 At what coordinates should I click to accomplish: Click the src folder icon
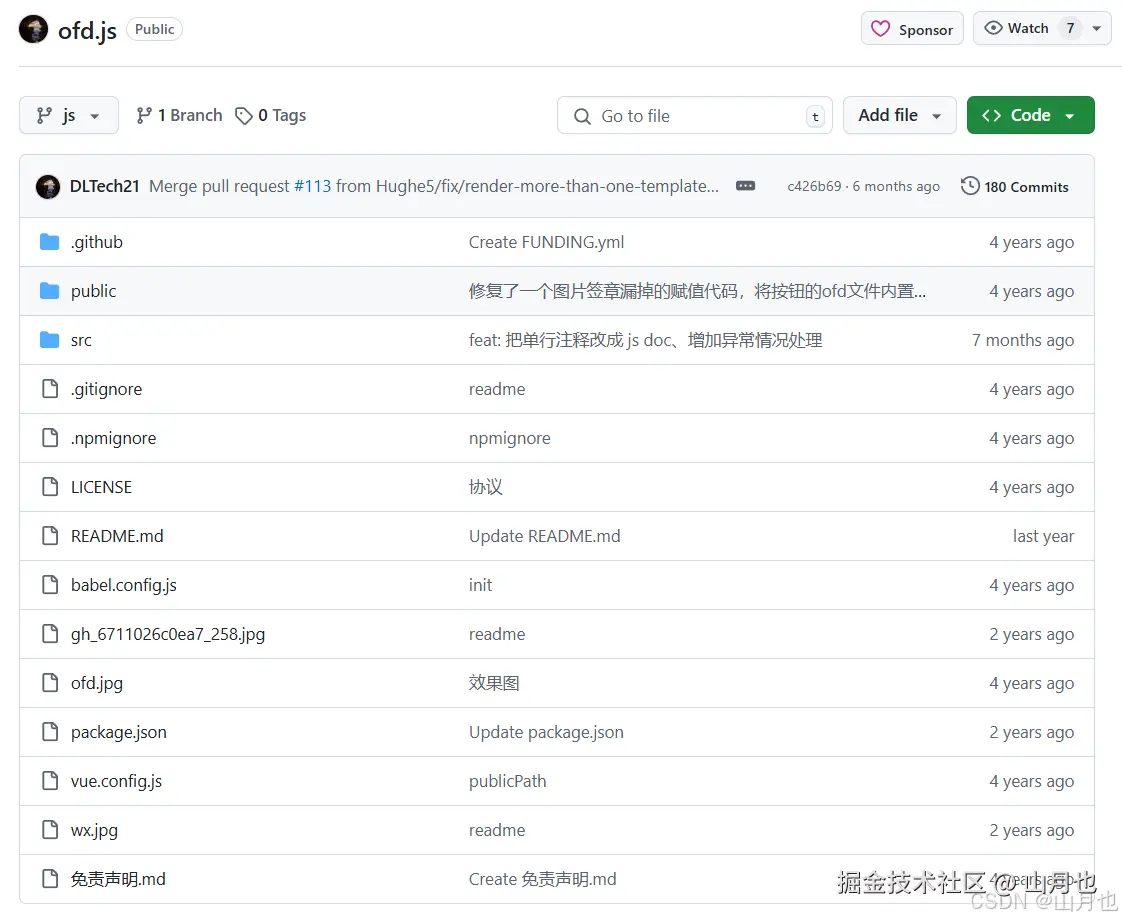click(49, 340)
